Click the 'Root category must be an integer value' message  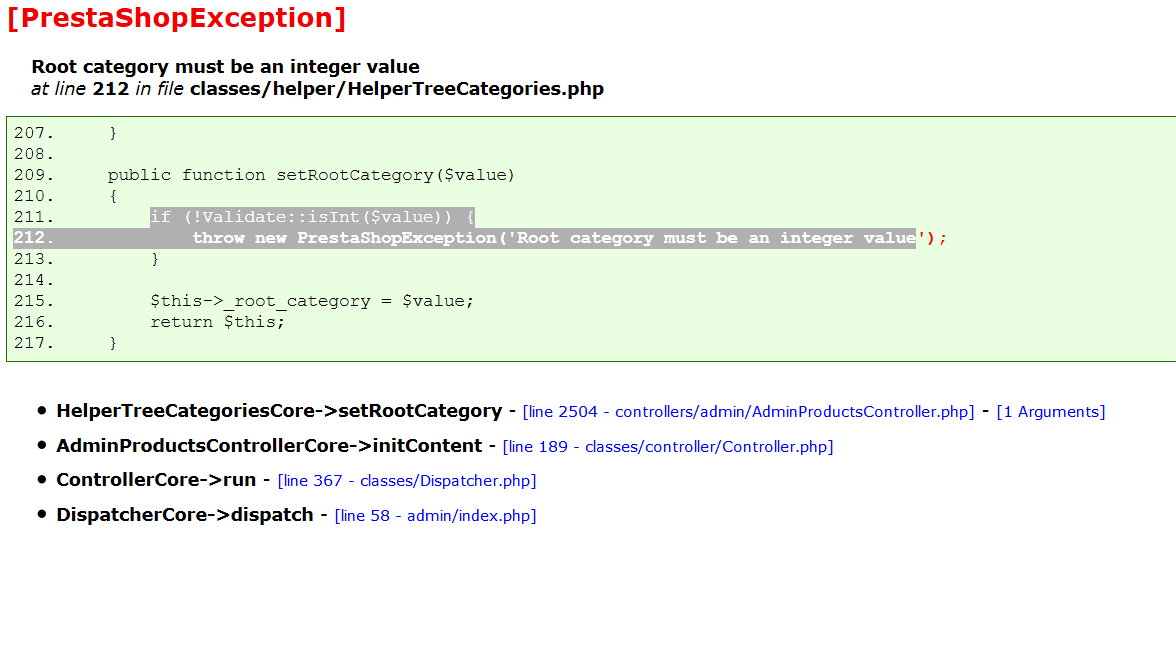pyautogui.click(x=225, y=67)
